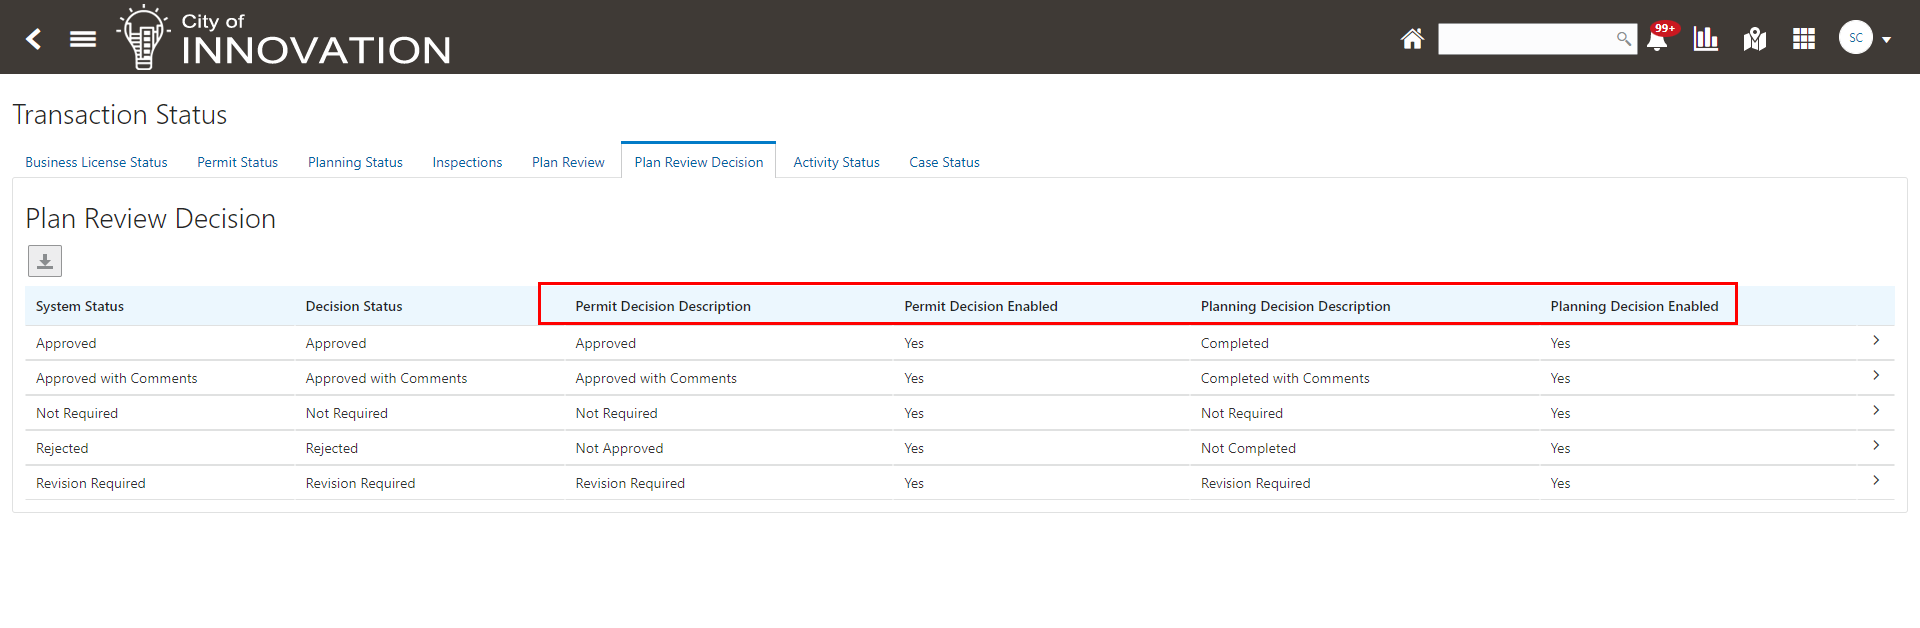Viewport: 1920px width, 628px height.
Task: Open the dashboard bar chart icon
Action: point(1706,39)
